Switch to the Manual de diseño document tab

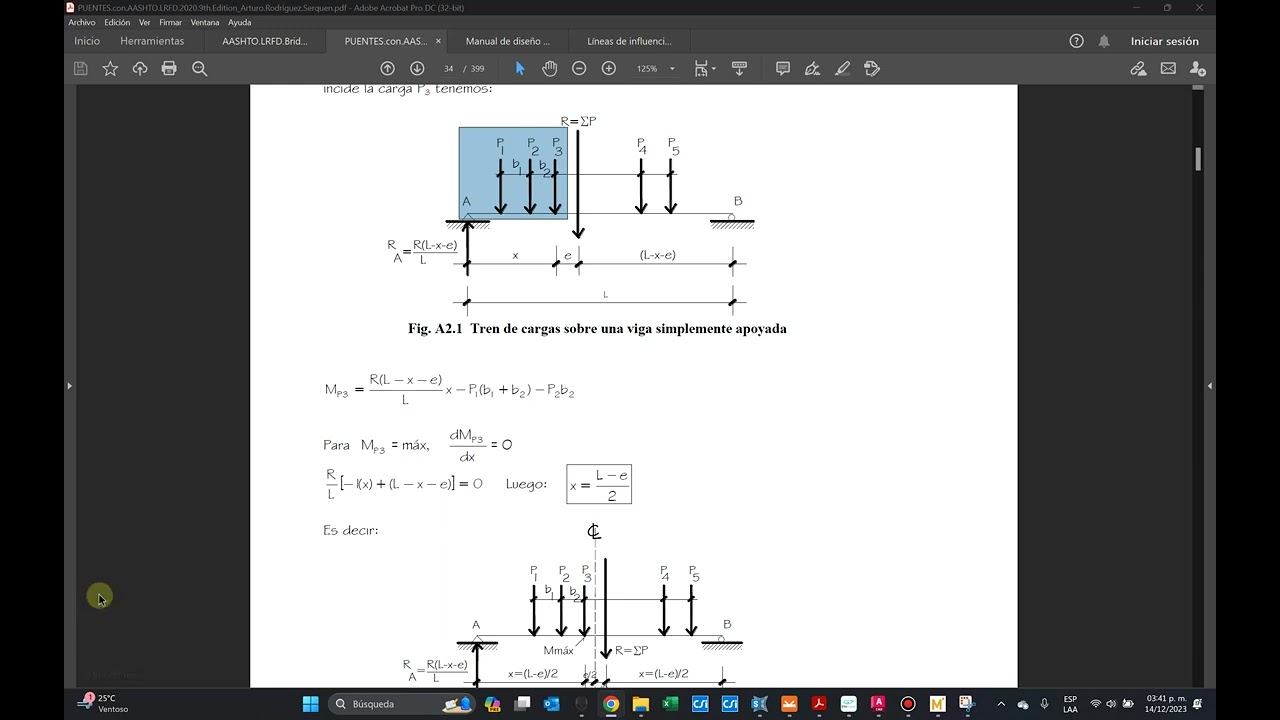[508, 41]
